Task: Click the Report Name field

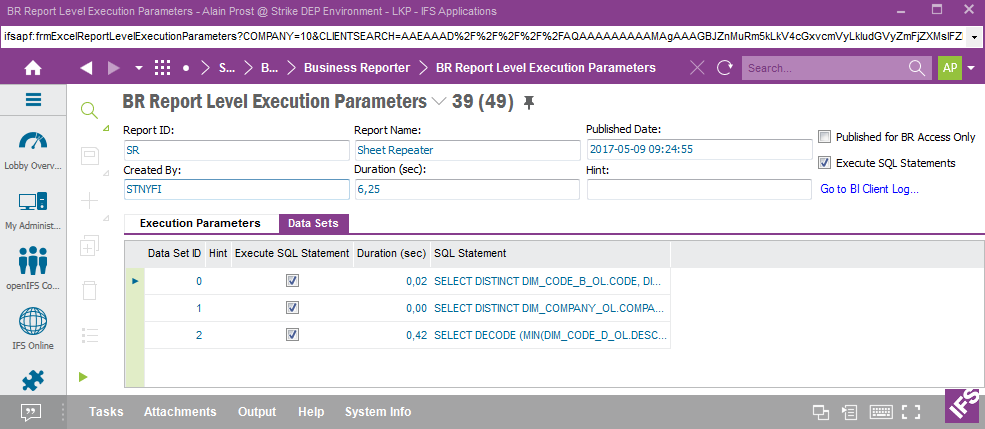Action: (x=467, y=150)
